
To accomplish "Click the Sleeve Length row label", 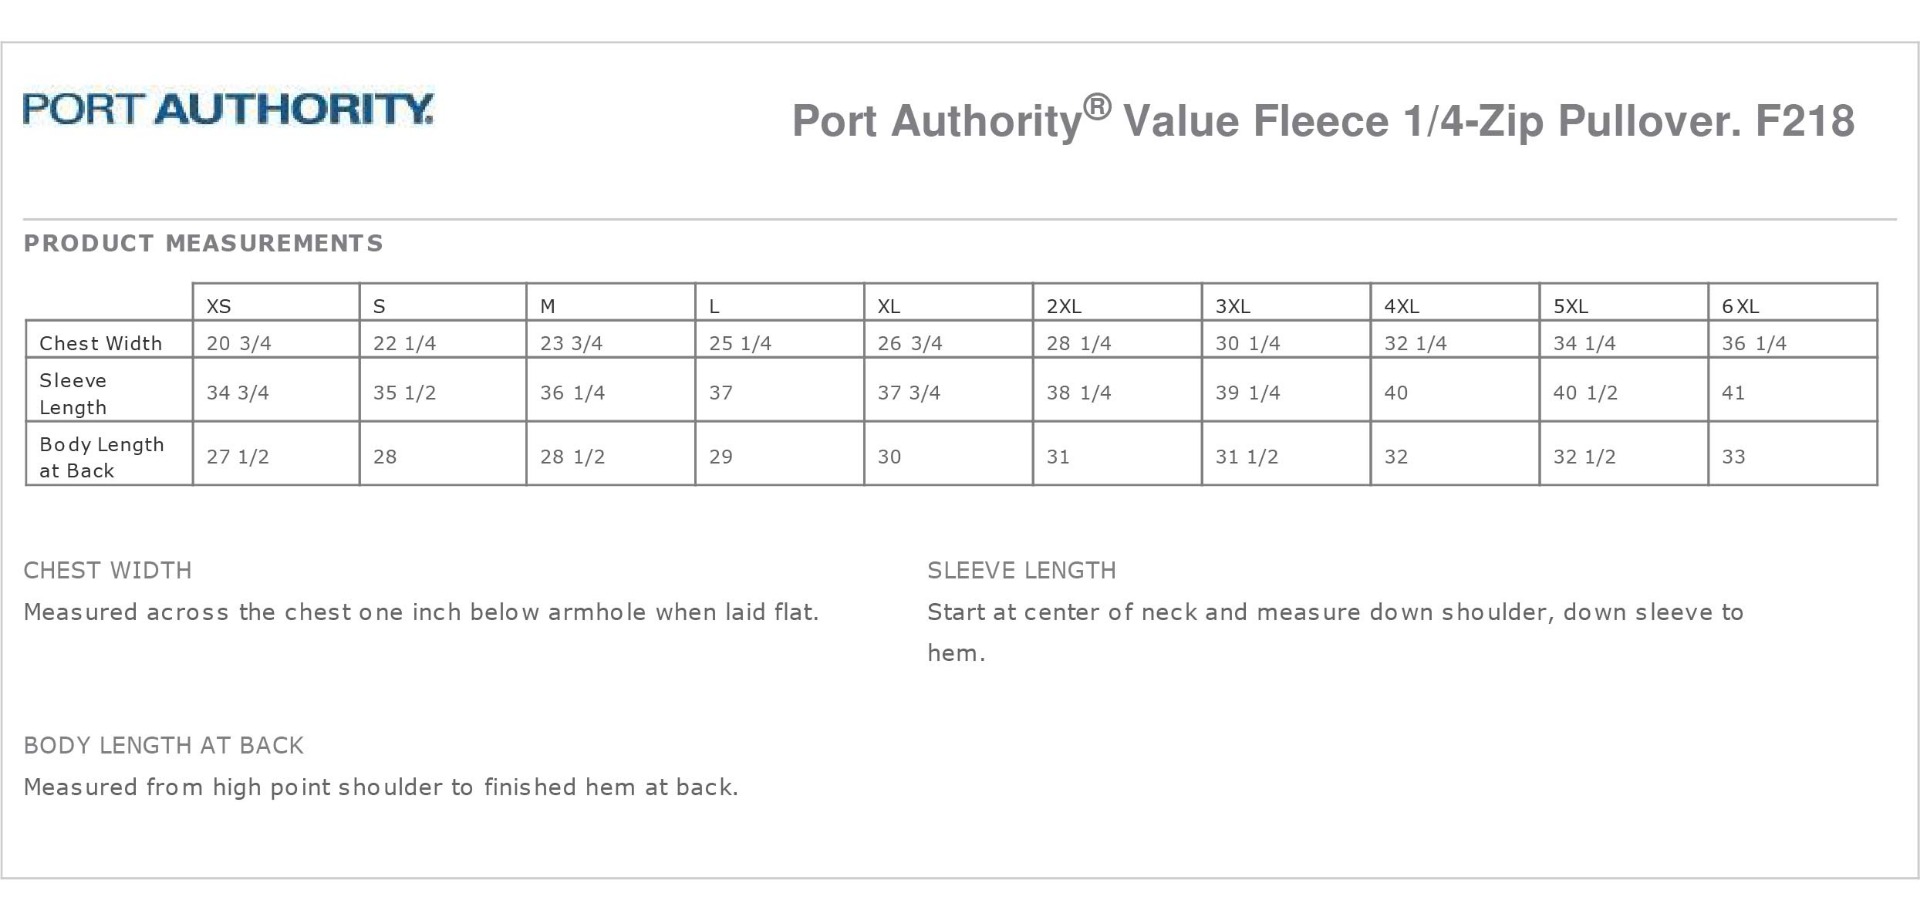I will (x=73, y=393).
